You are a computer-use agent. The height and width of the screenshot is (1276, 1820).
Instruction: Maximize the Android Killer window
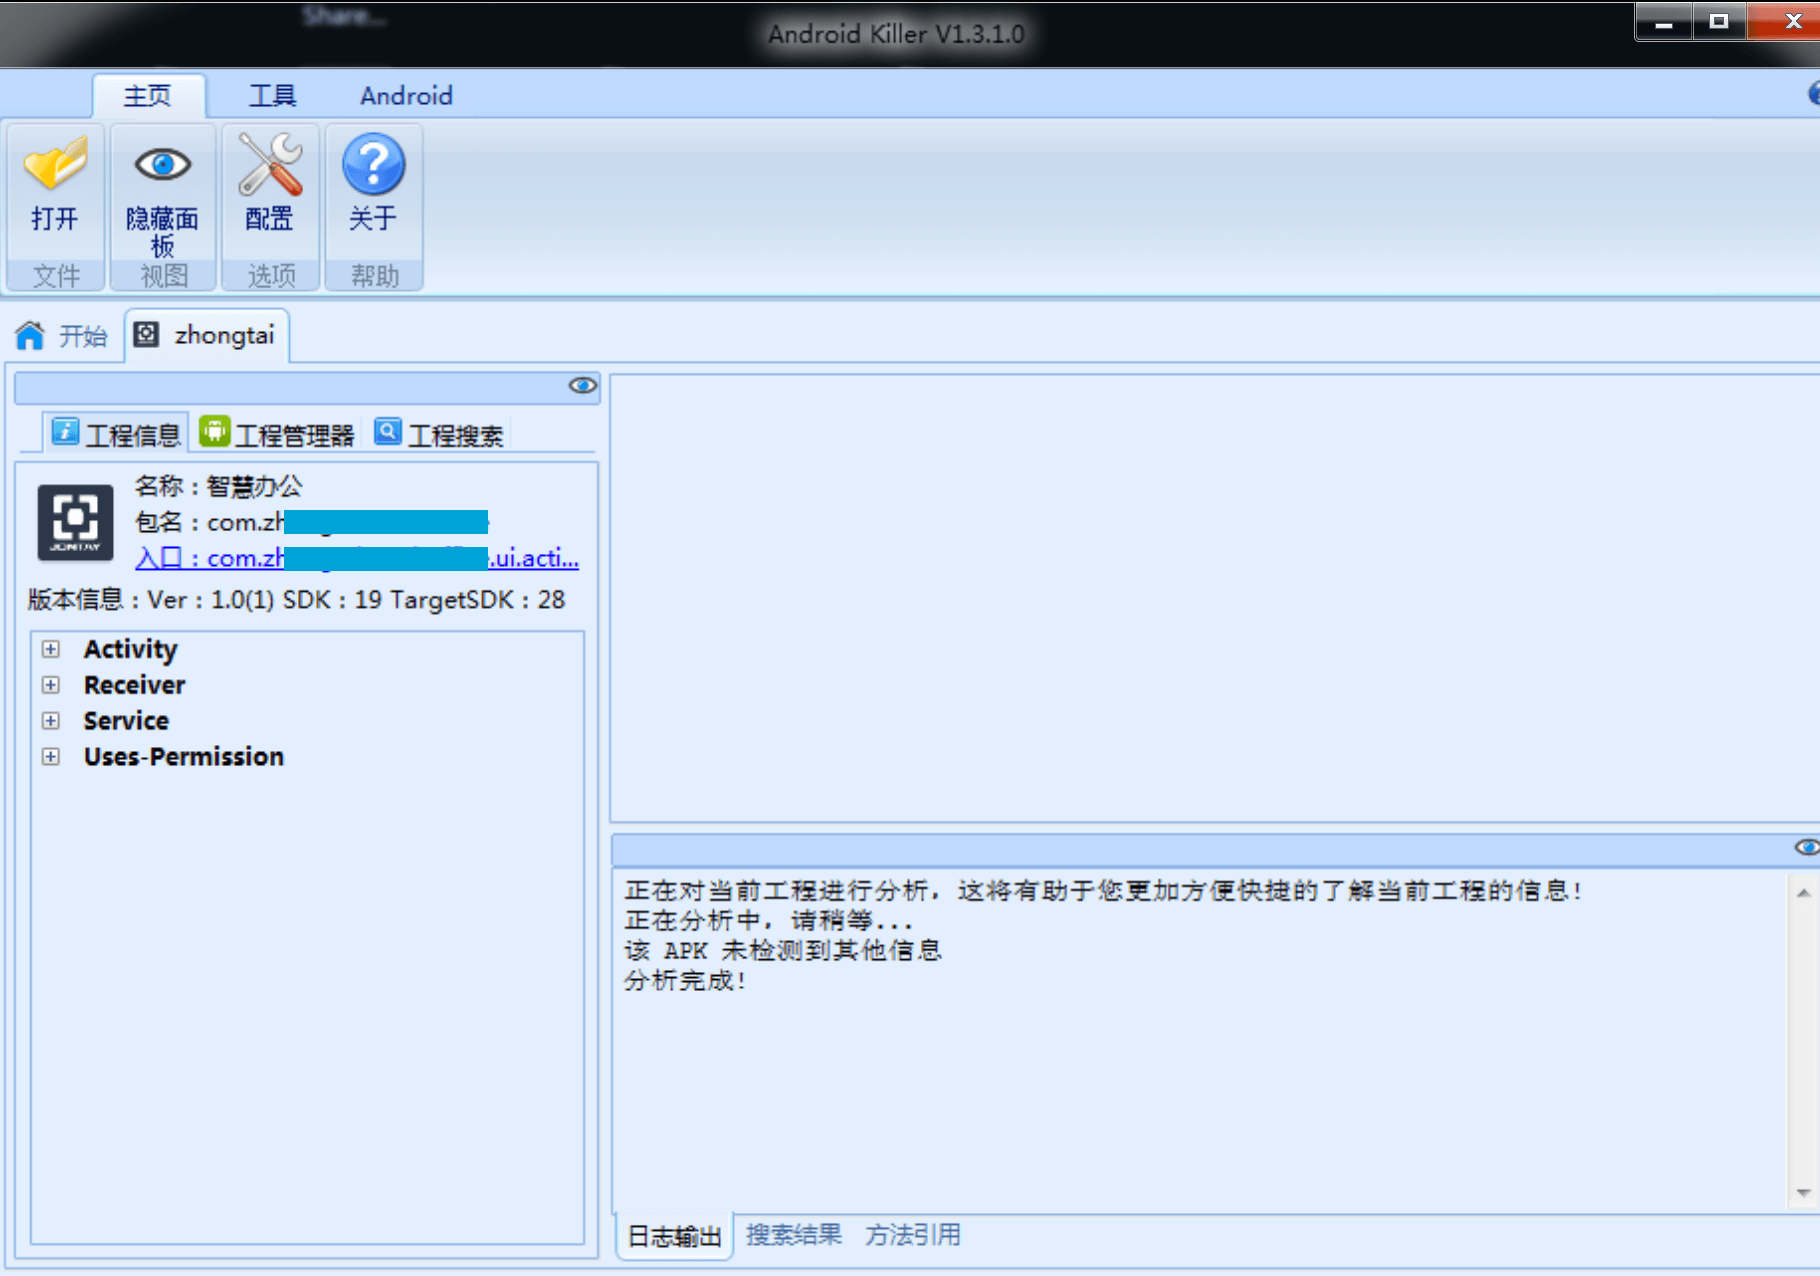click(1719, 21)
